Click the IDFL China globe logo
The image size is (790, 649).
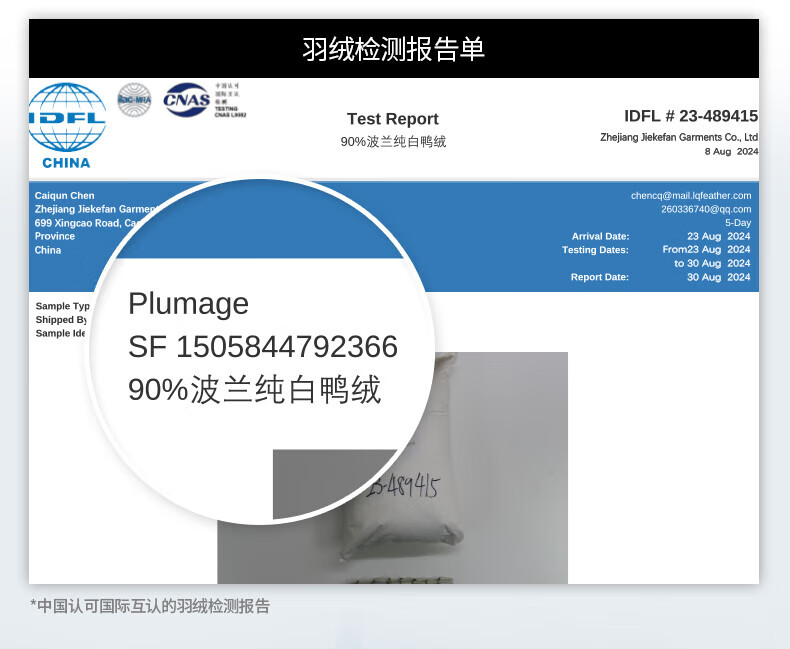67,123
